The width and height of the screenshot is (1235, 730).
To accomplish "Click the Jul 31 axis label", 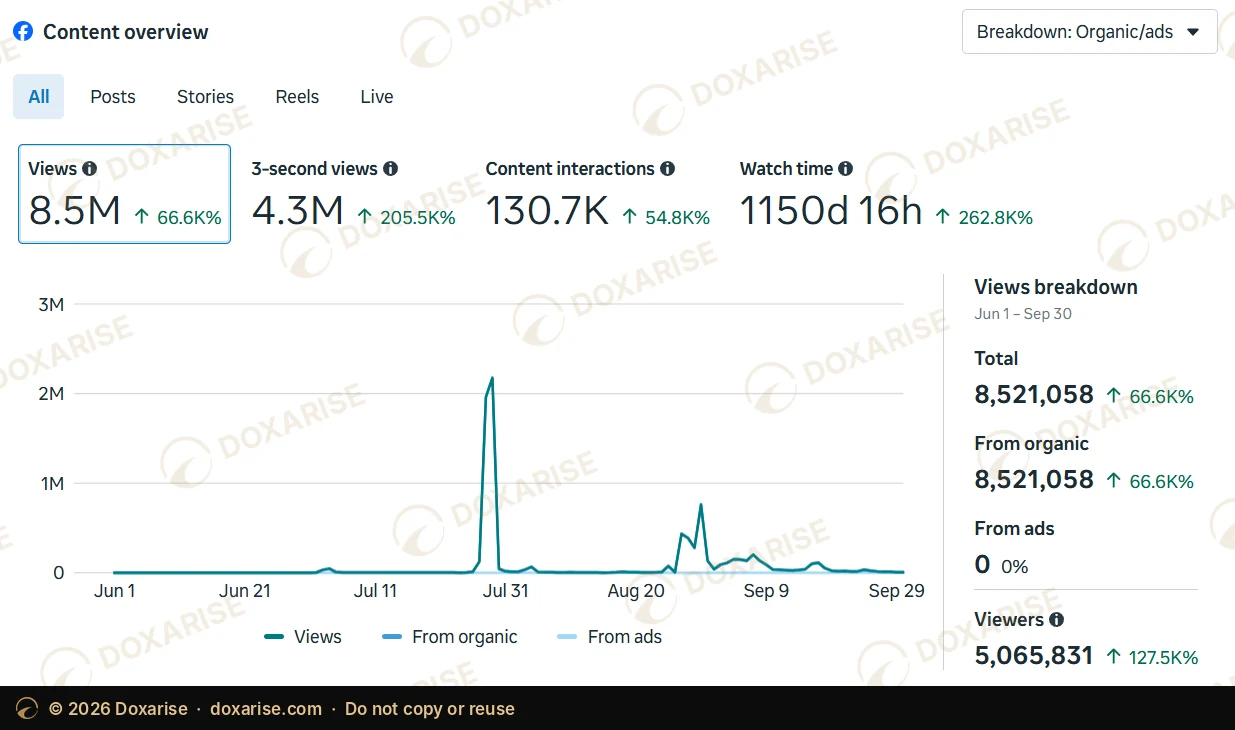I will [506, 591].
